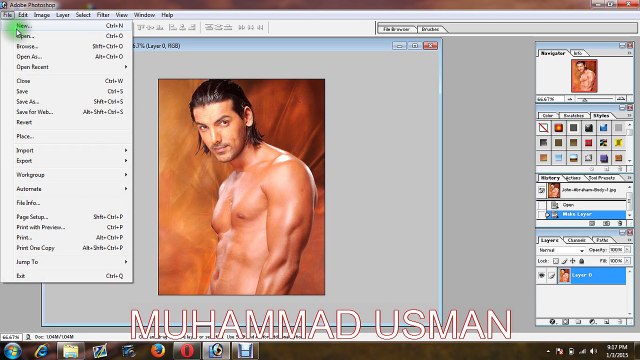Set history brush source for the Open state
The image size is (640, 360).
pyautogui.click(x=541, y=205)
